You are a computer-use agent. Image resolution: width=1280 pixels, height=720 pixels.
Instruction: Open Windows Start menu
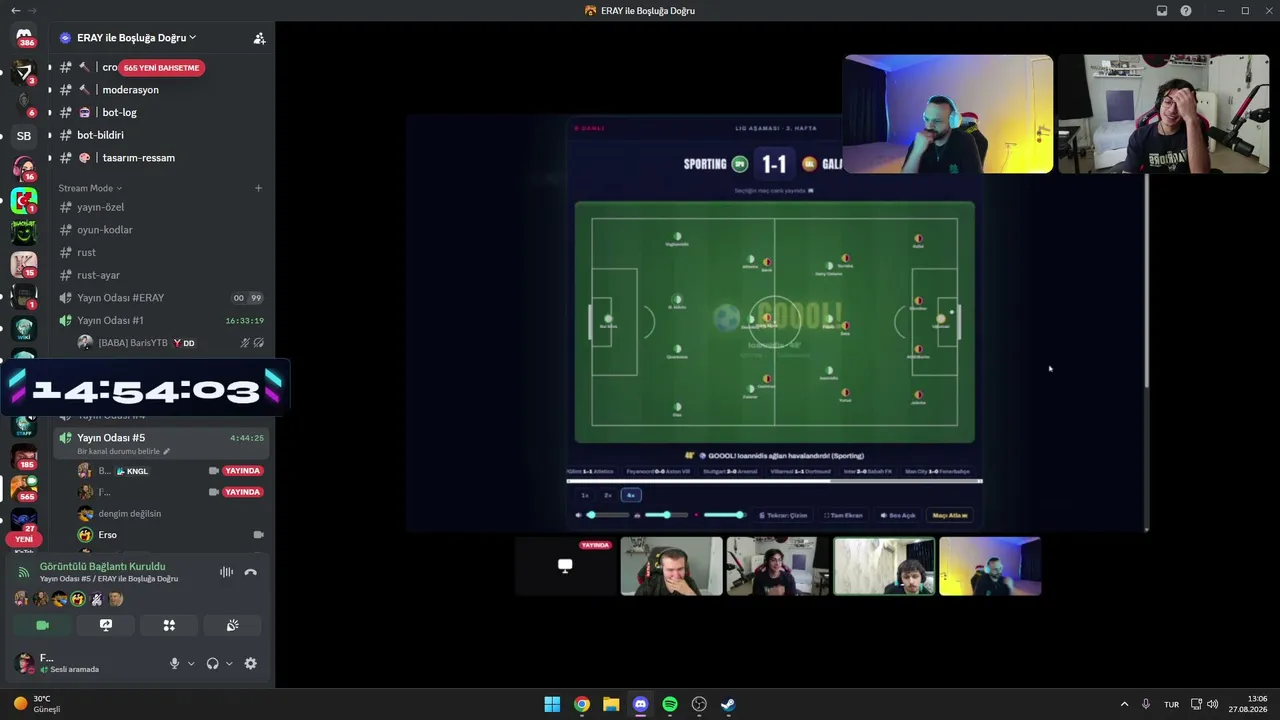click(x=552, y=704)
